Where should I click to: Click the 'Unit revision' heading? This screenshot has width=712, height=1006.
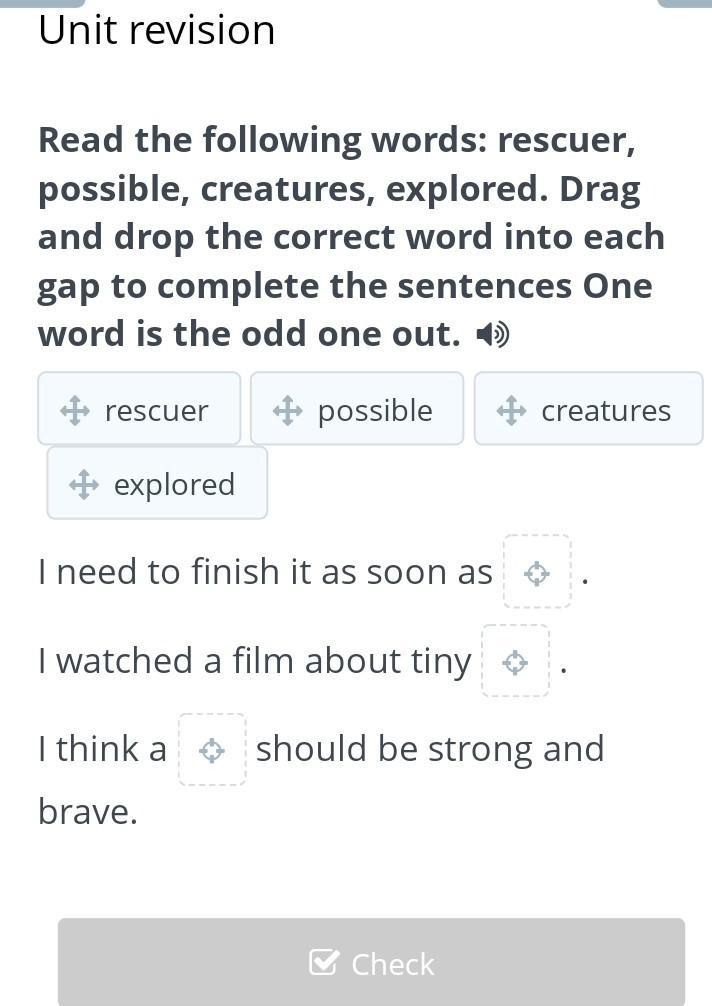point(157,30)
